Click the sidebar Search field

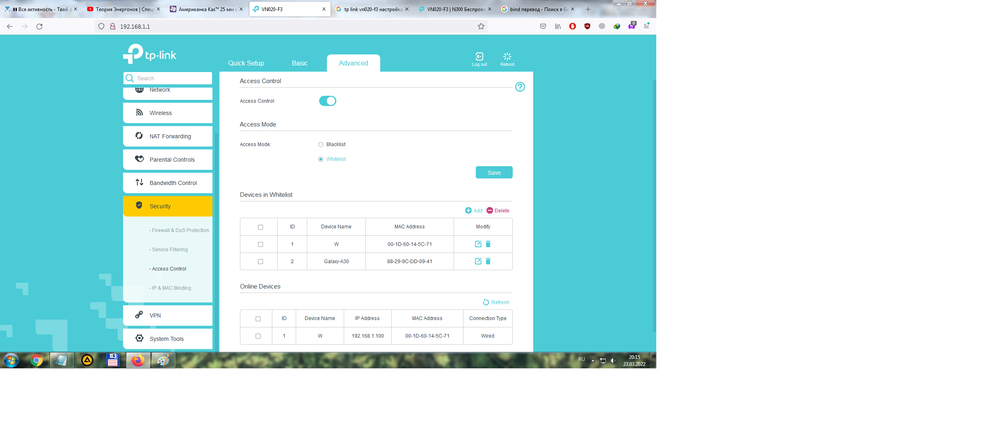(x=172, y=78)
